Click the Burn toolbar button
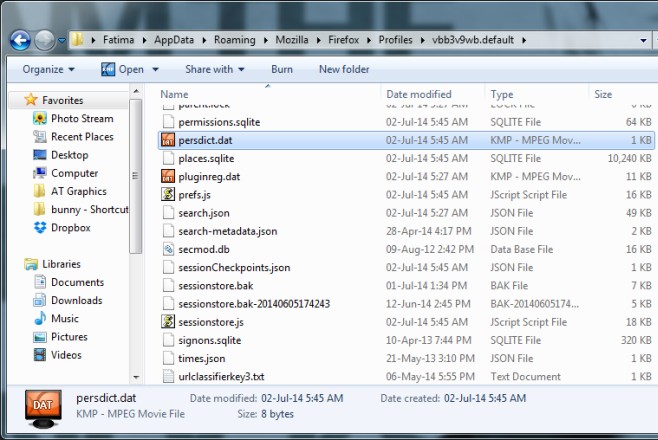Image resolution: width=658 pixels, height=440 pixels. click(281, 69)
